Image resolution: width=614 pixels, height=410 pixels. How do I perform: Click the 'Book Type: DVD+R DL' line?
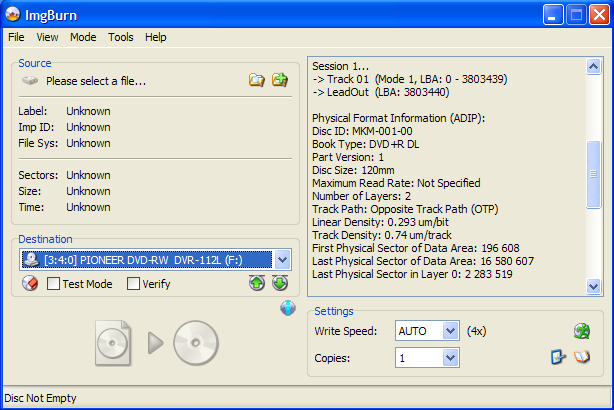pos(365,144)
